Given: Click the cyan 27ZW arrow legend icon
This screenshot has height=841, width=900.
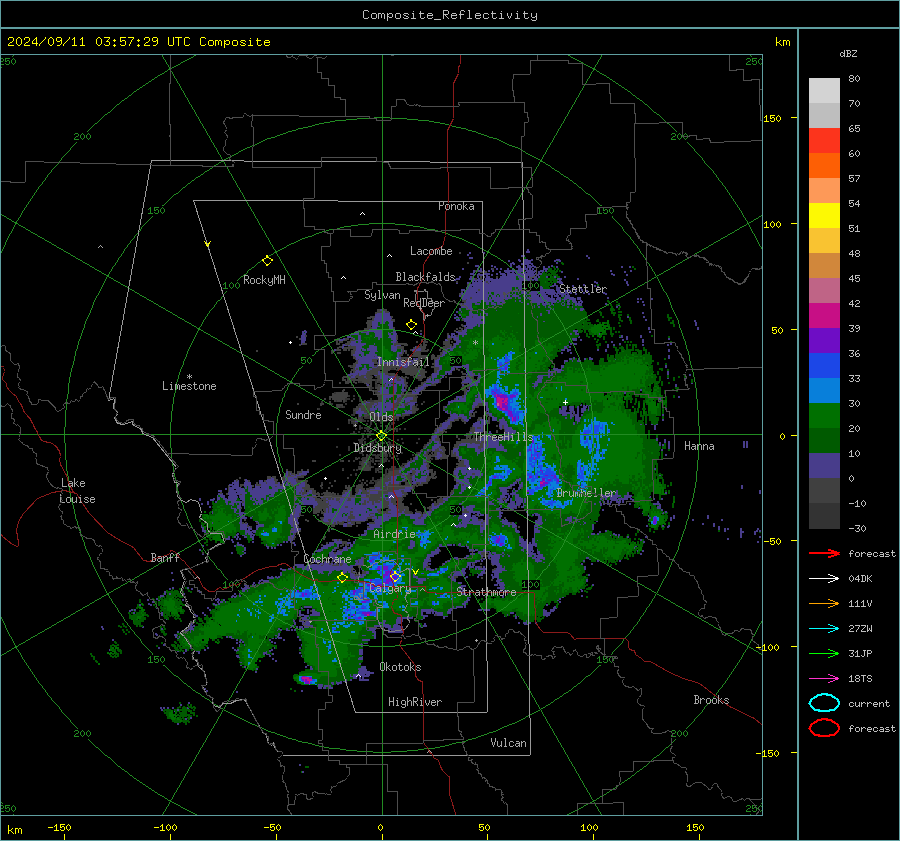Looking at the screenshot, I should pos(824,629).
